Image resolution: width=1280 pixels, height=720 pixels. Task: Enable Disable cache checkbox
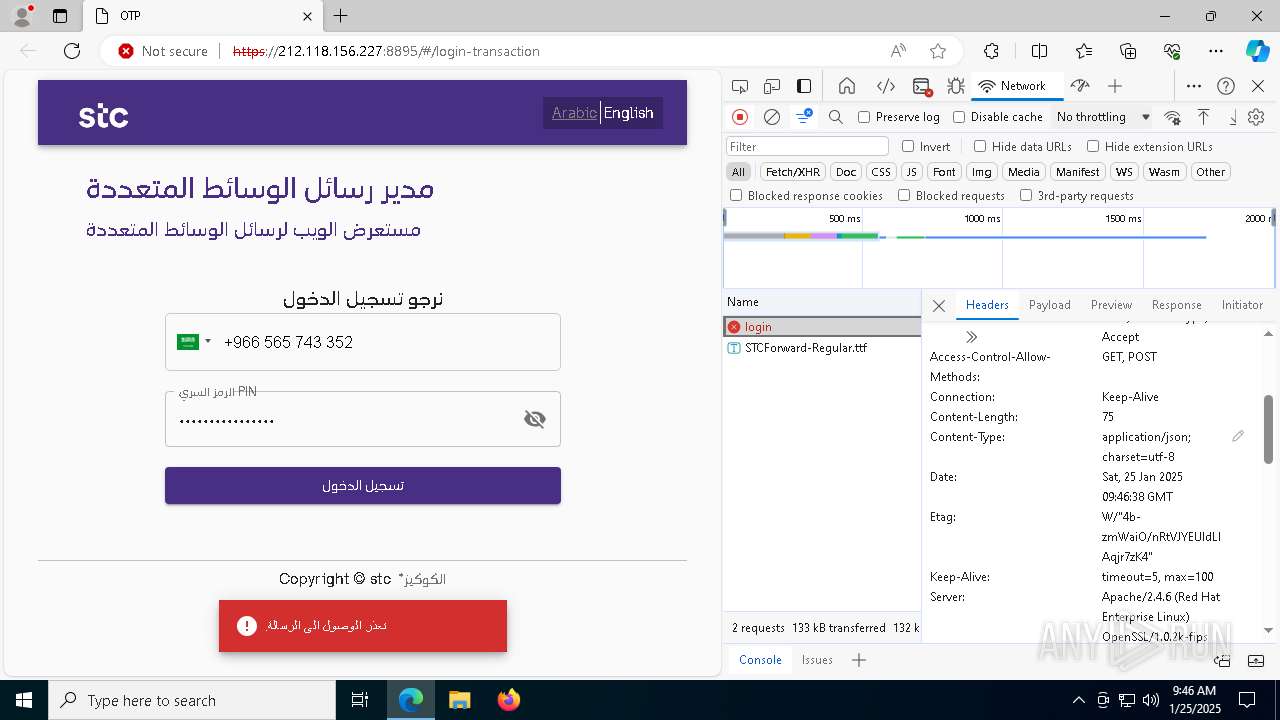point(959,117)
